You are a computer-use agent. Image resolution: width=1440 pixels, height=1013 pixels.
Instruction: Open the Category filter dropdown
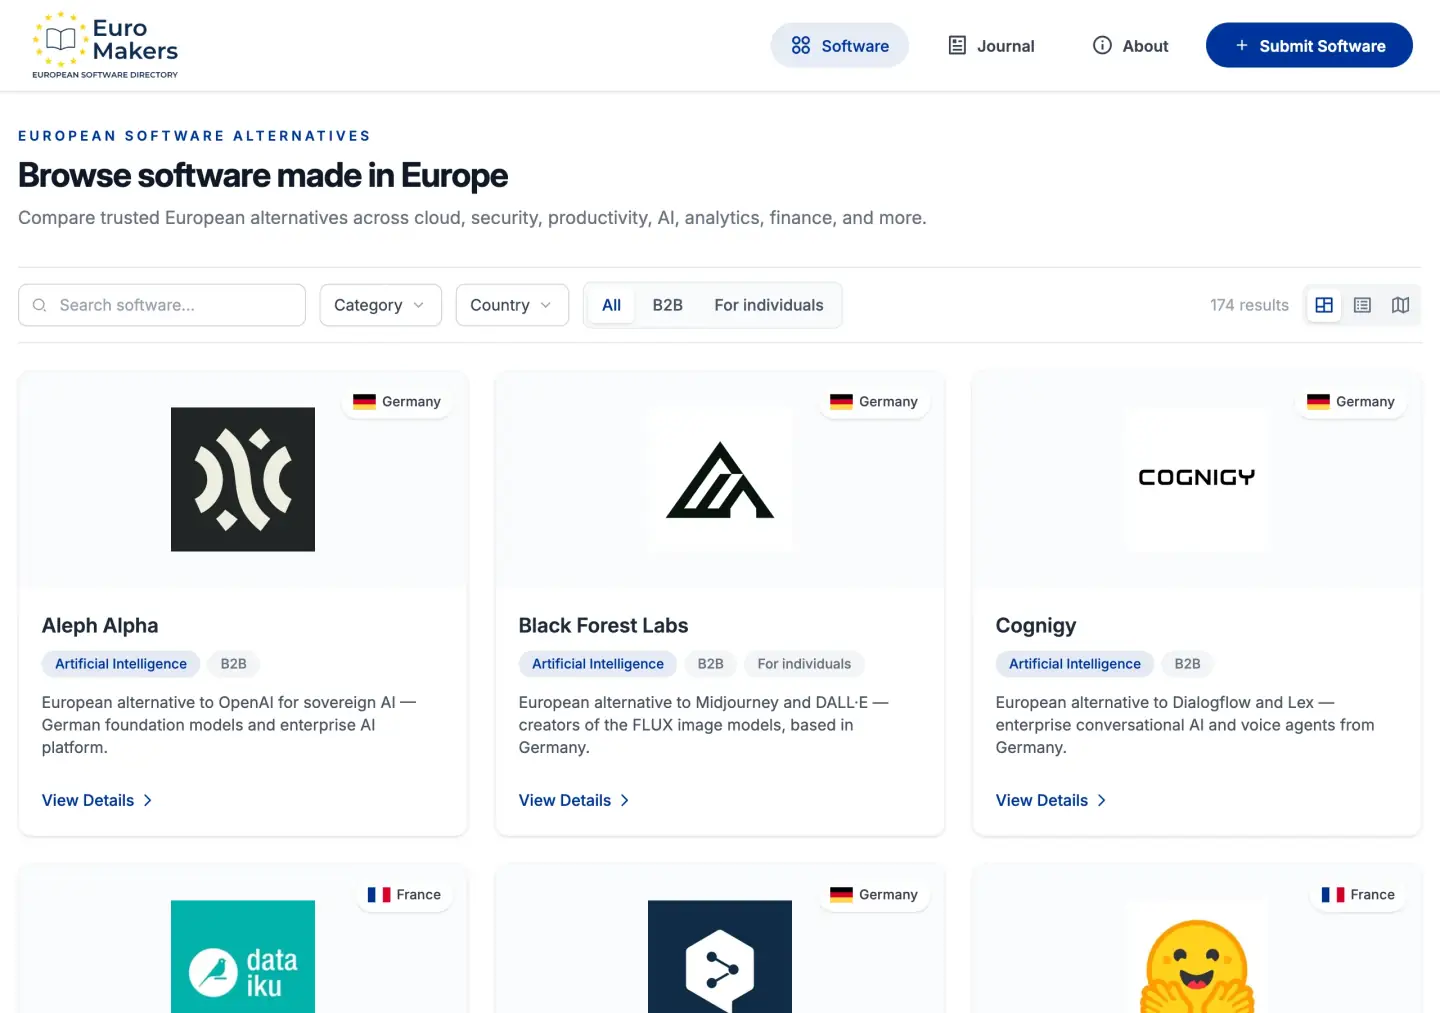(380, 305)
